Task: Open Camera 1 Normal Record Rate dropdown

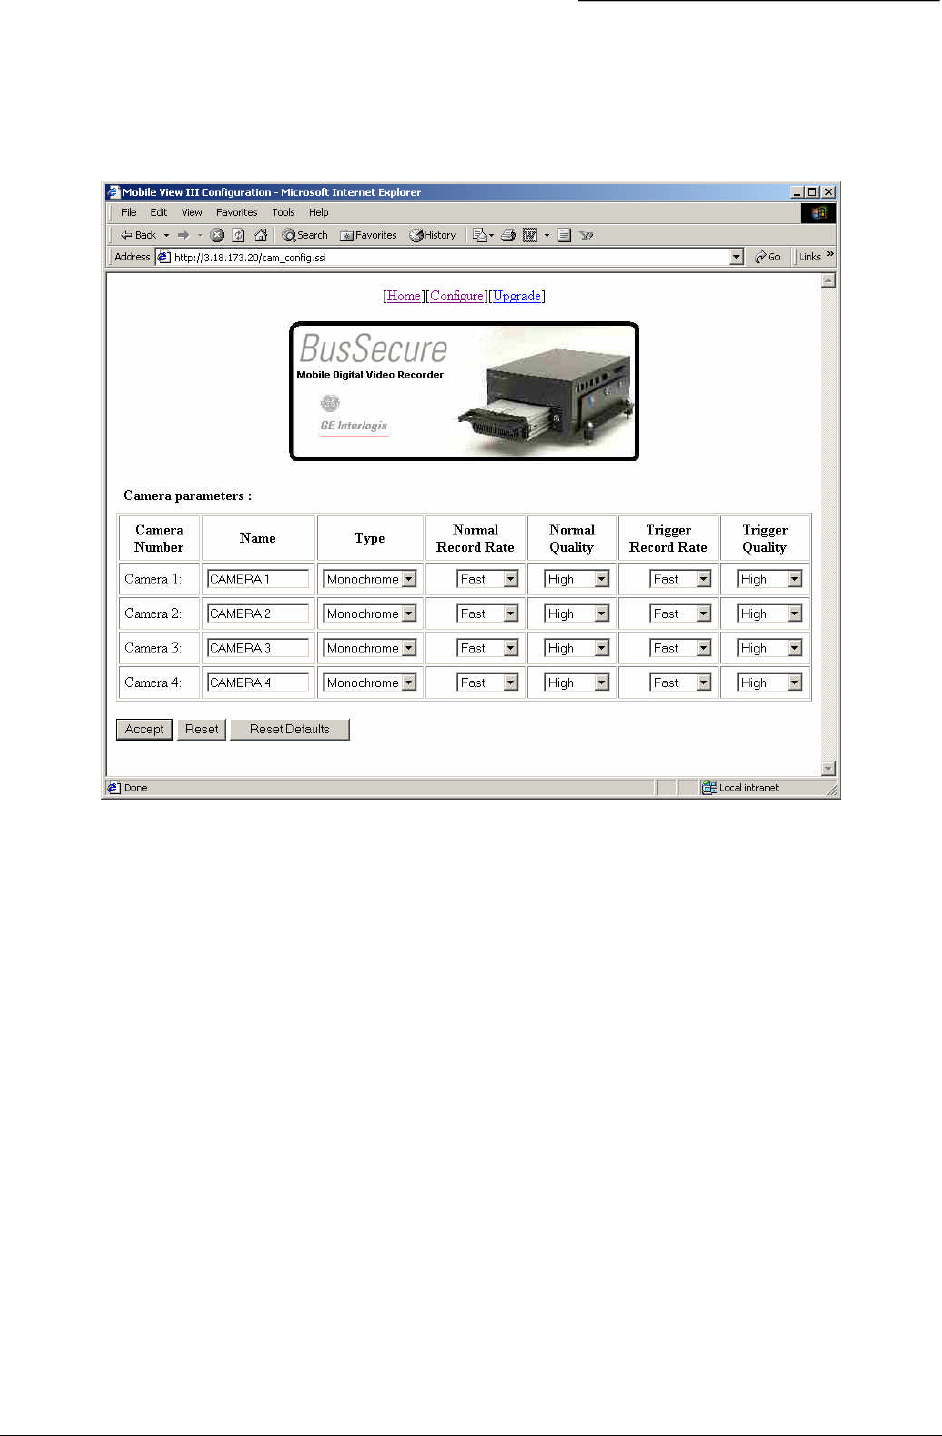Action: coord(488,579)
